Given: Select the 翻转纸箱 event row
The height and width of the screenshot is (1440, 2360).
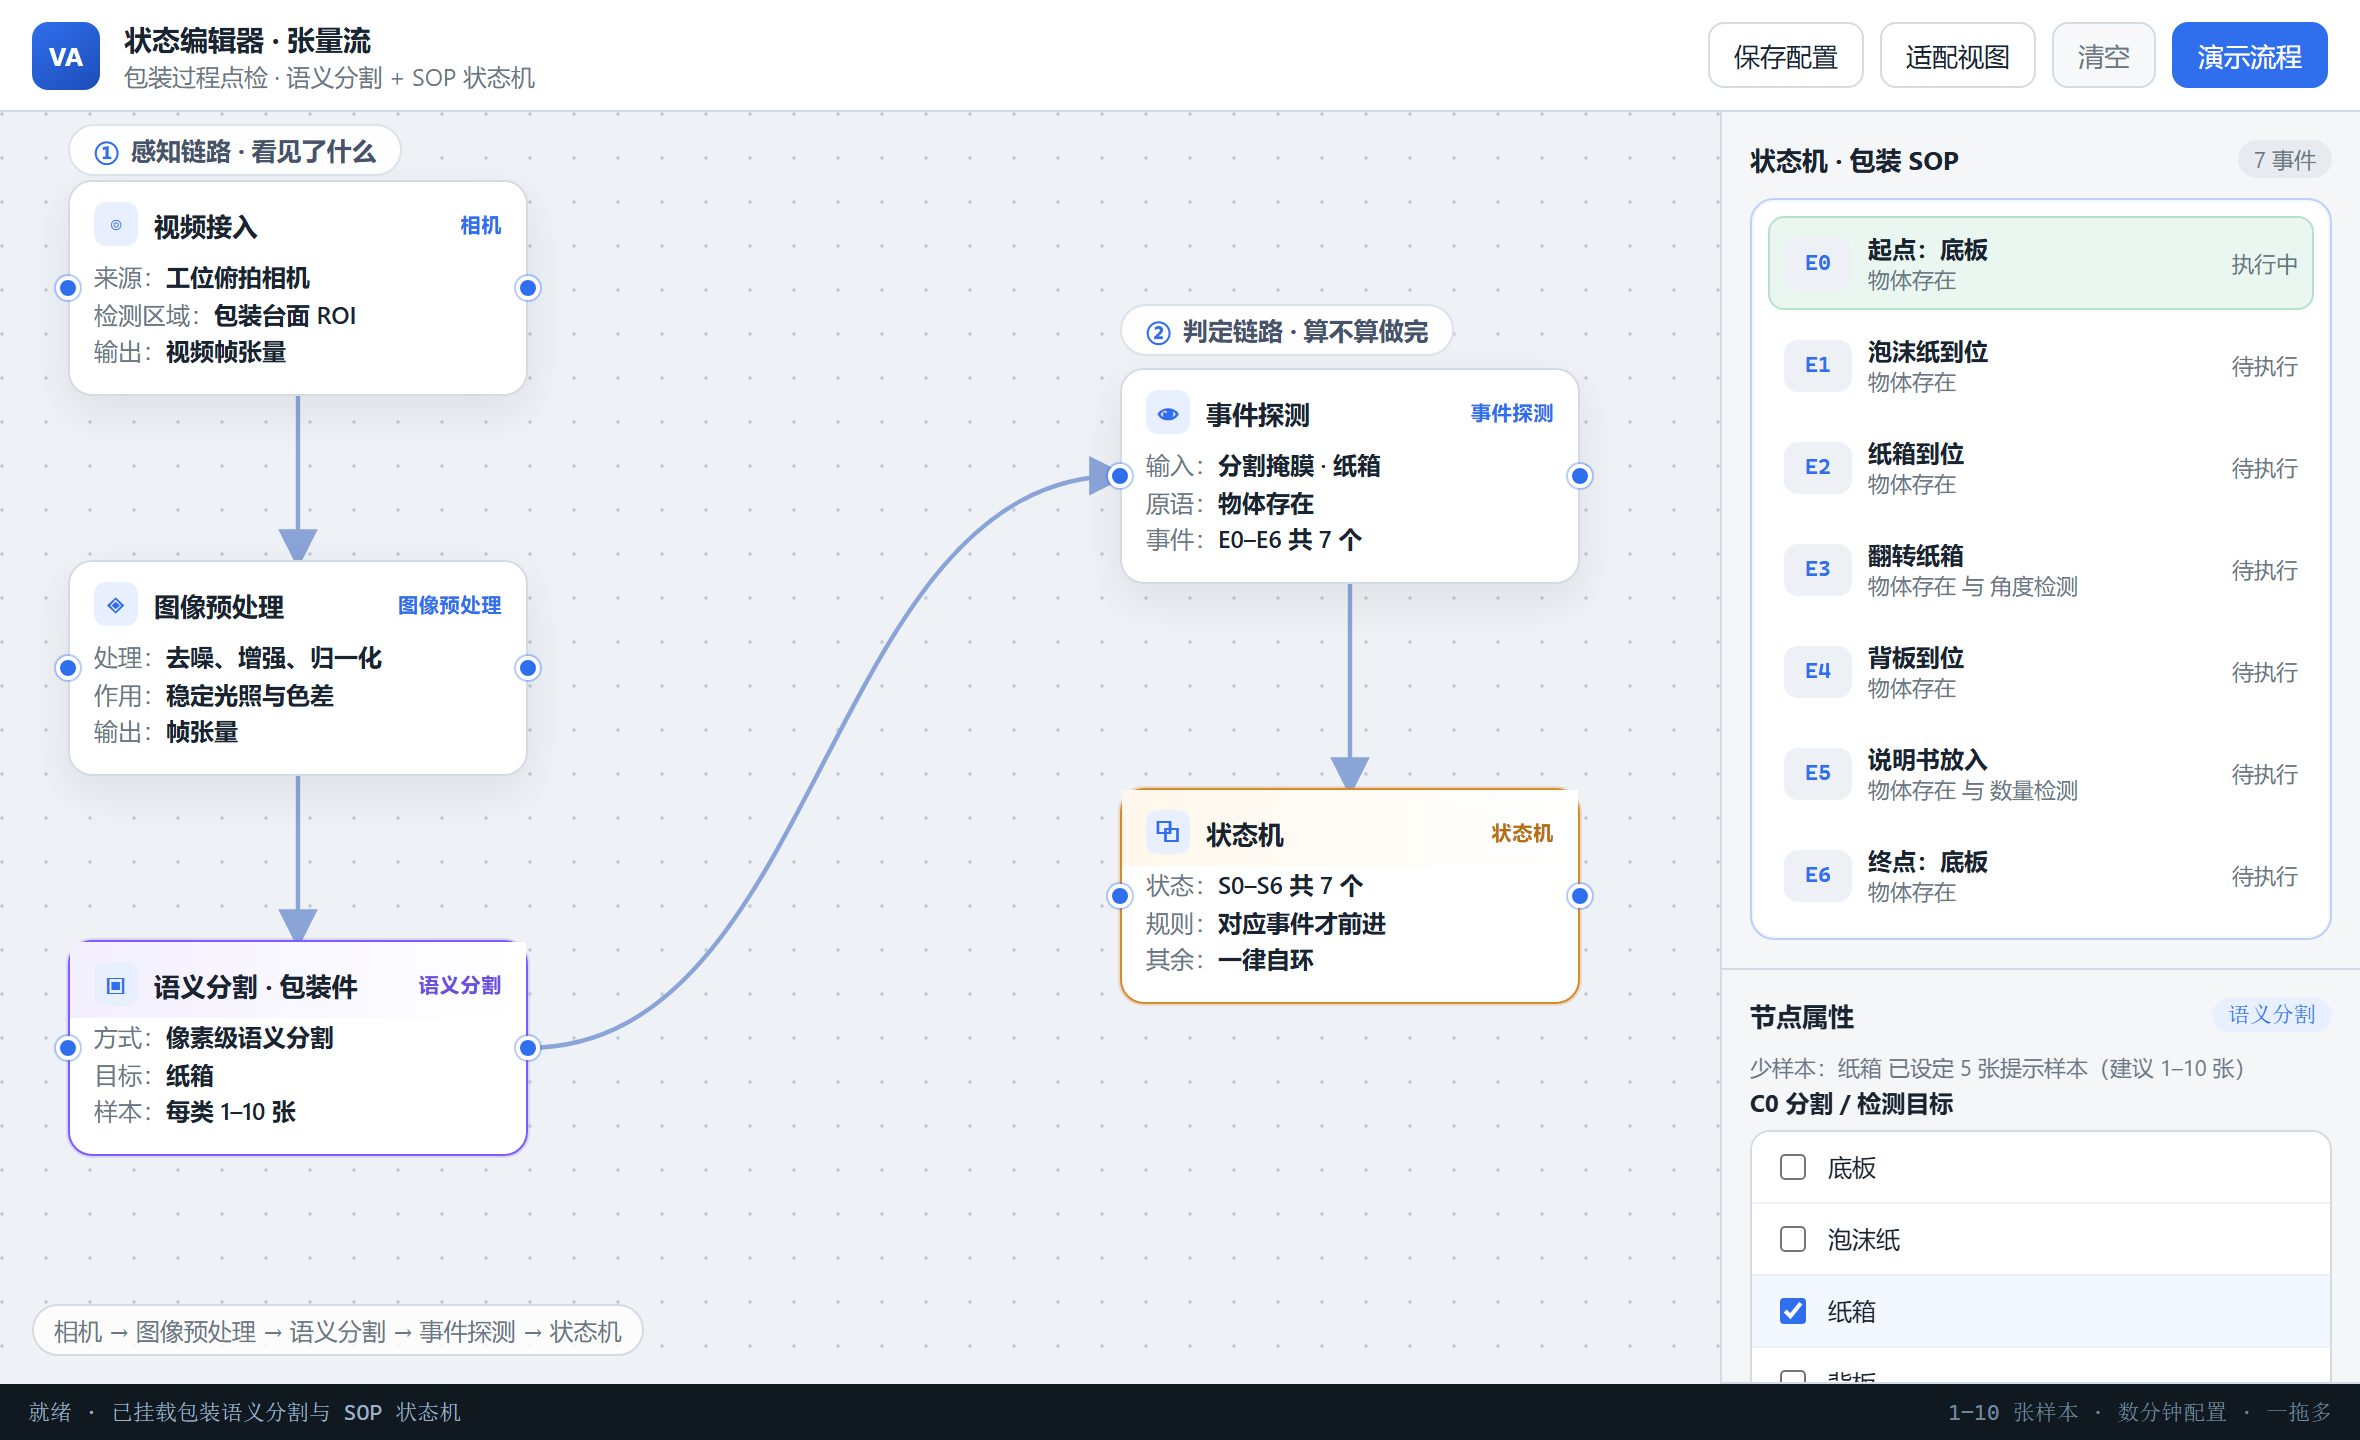Looking at the screenshot, I should point(2041,569).
